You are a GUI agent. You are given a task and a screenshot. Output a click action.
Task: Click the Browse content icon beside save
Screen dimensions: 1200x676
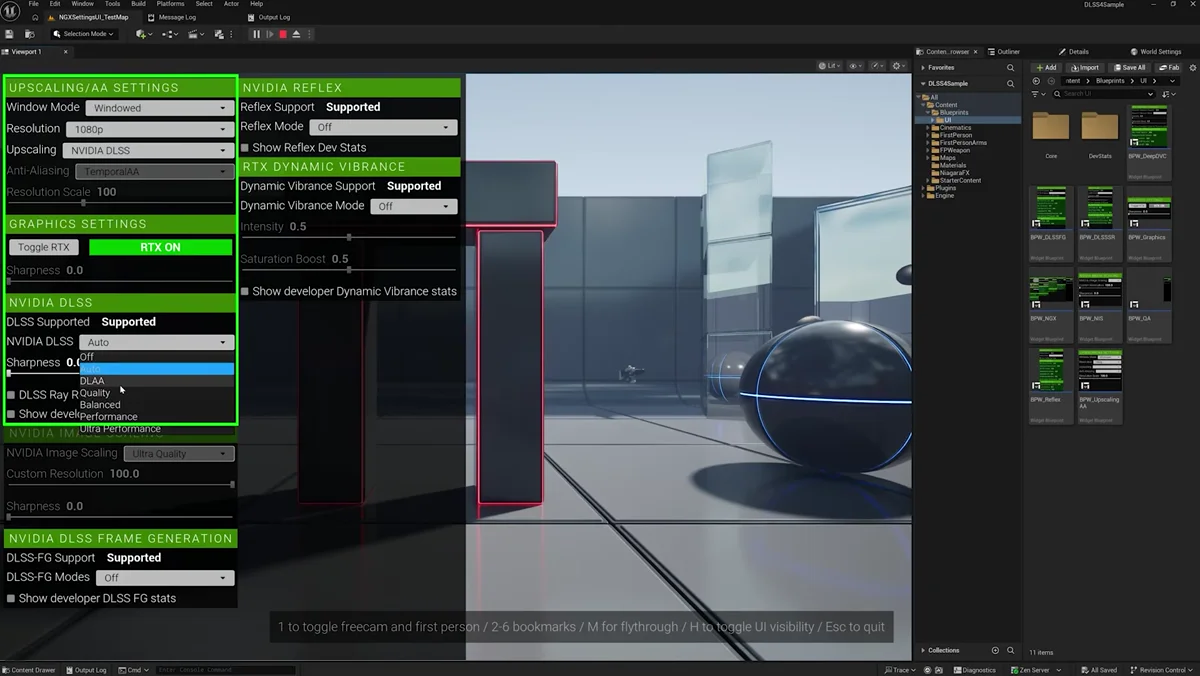[x=30, y=34]
